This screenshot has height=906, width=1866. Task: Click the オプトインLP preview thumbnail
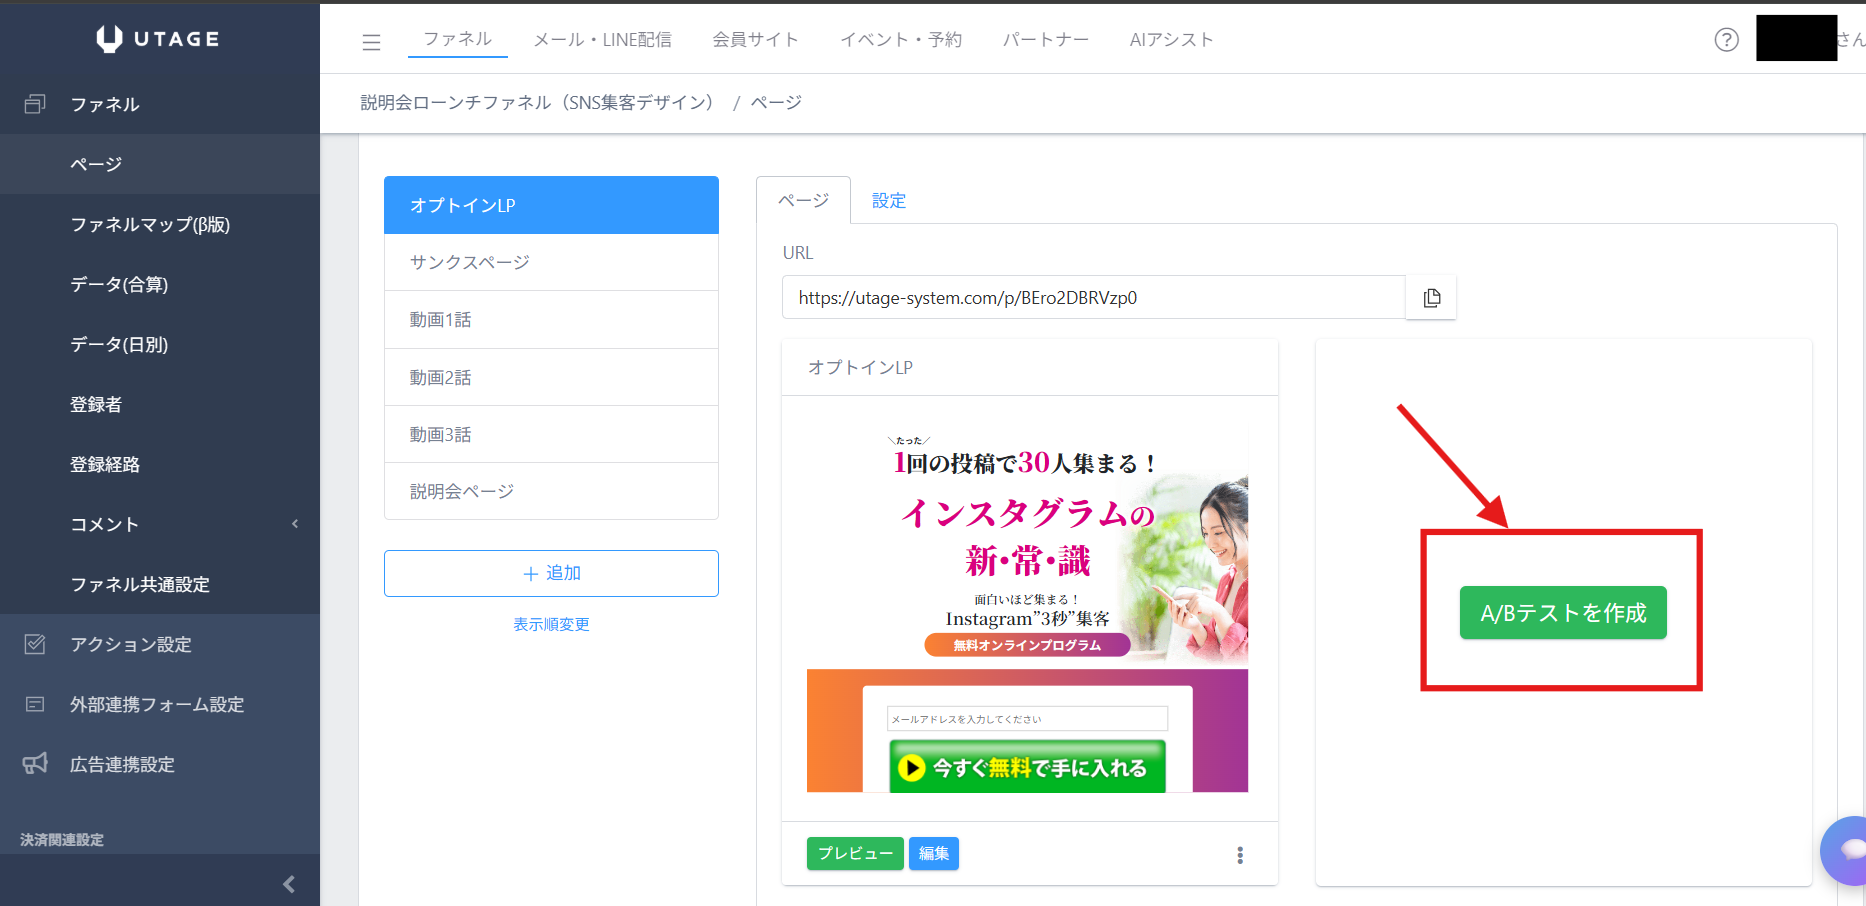[x=1027, y=610]
